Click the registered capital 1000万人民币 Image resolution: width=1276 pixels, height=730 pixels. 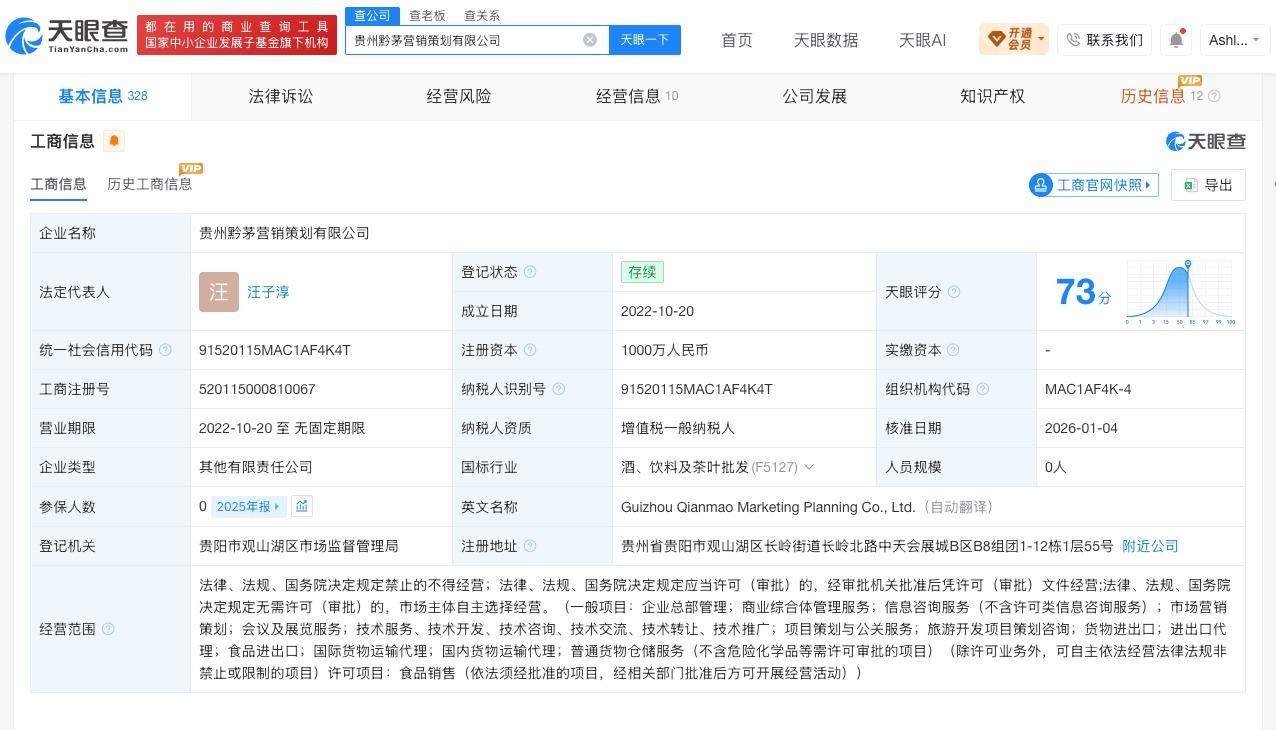(665, 350)
